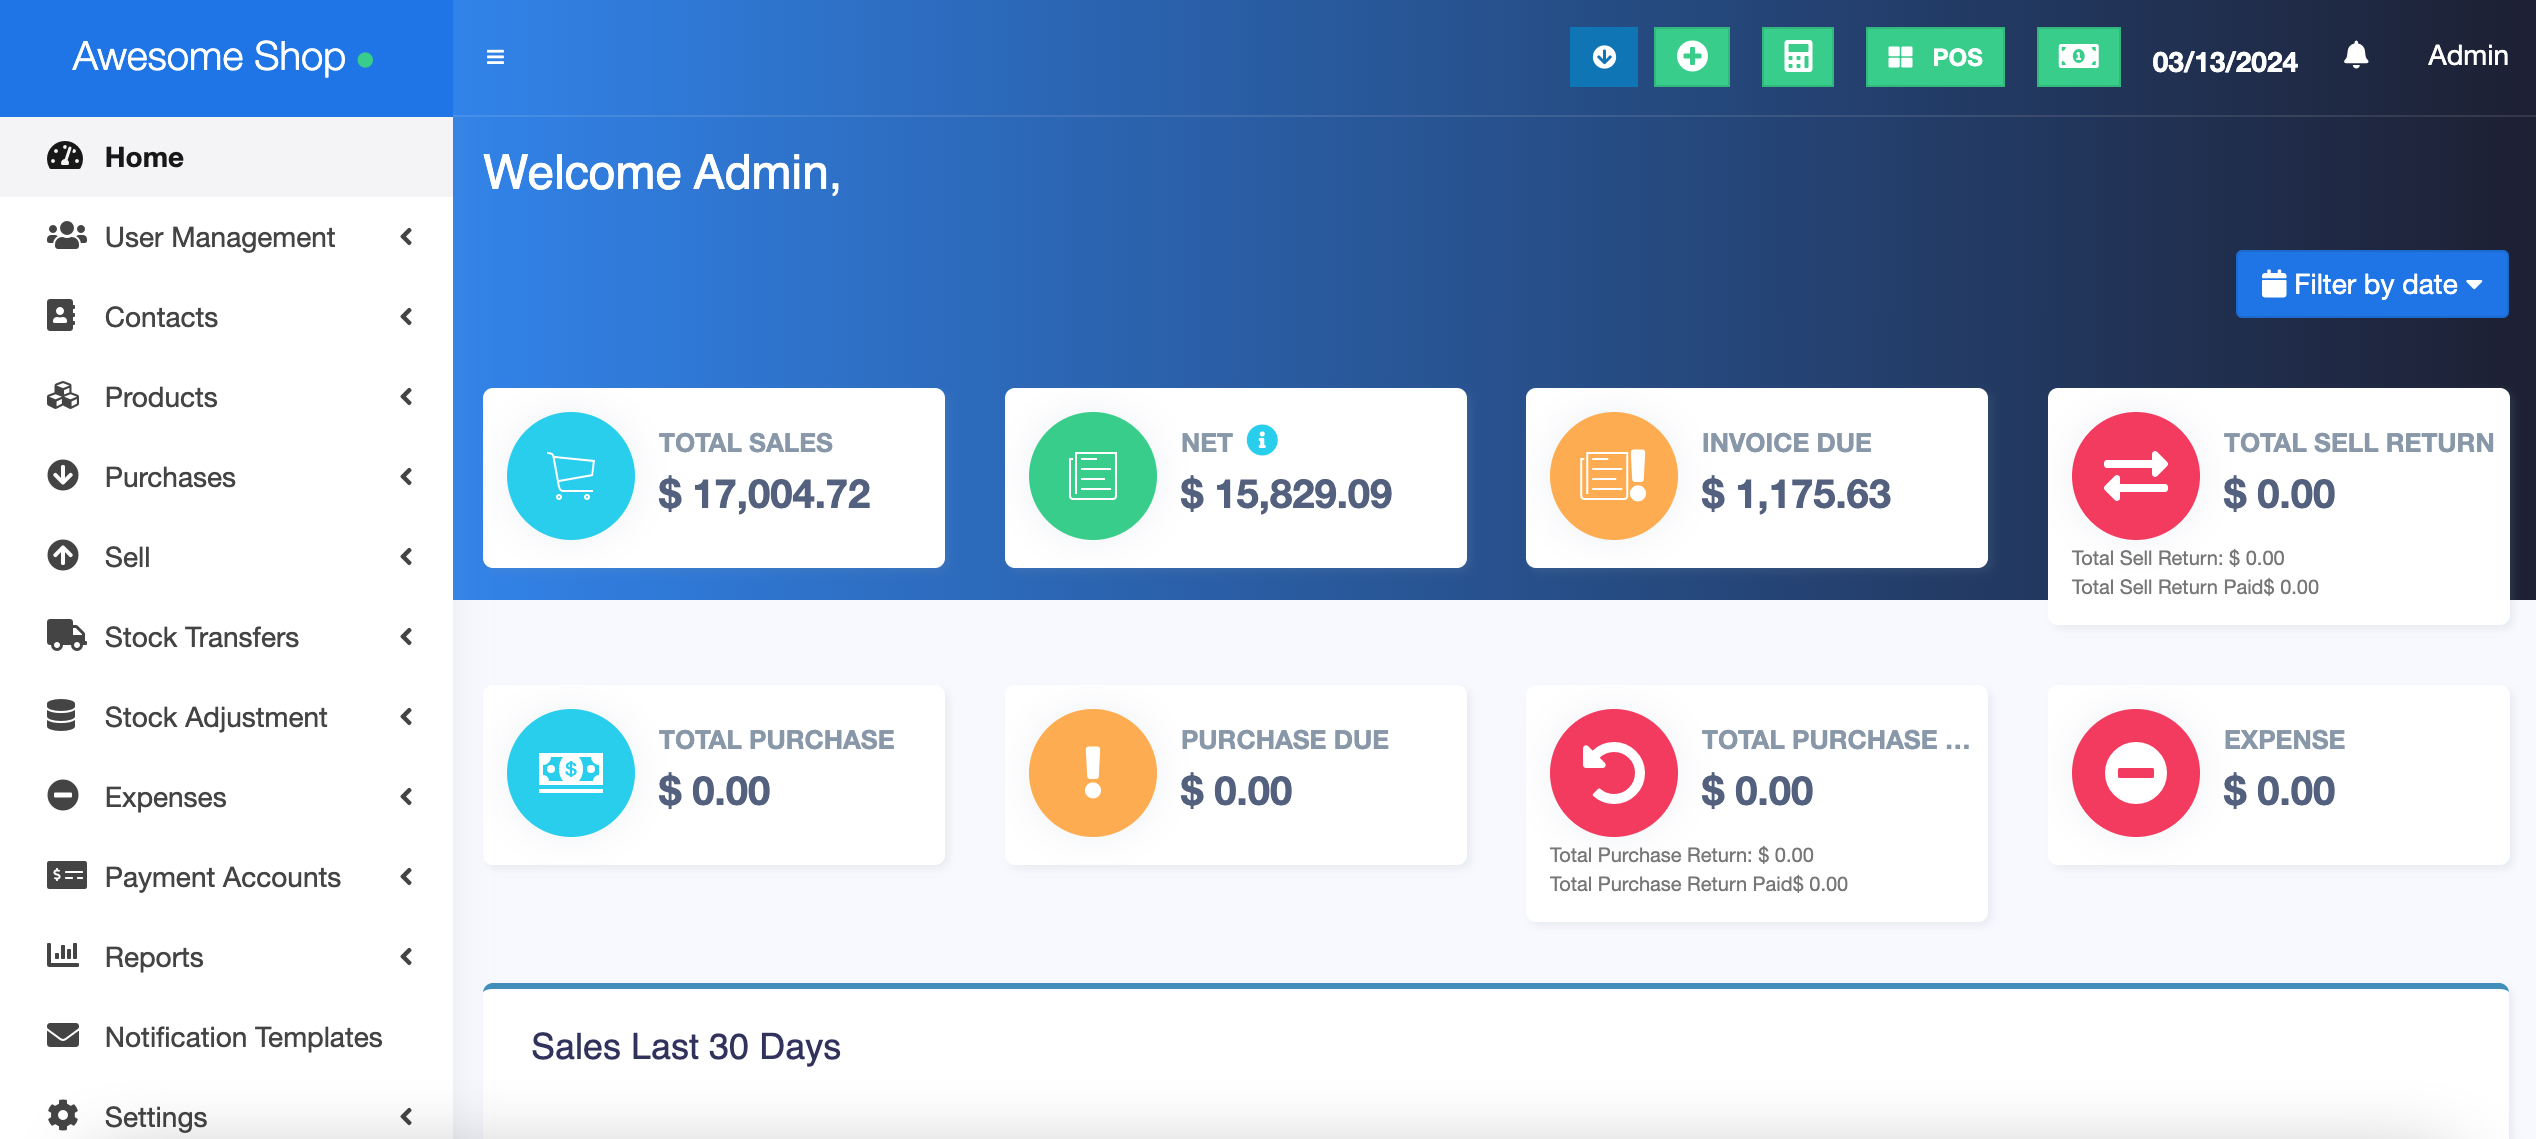Image resolution: width=2536 pixels, height=1139 pixels.
Task: Click the Net info icon
Action: [1262, 440]
